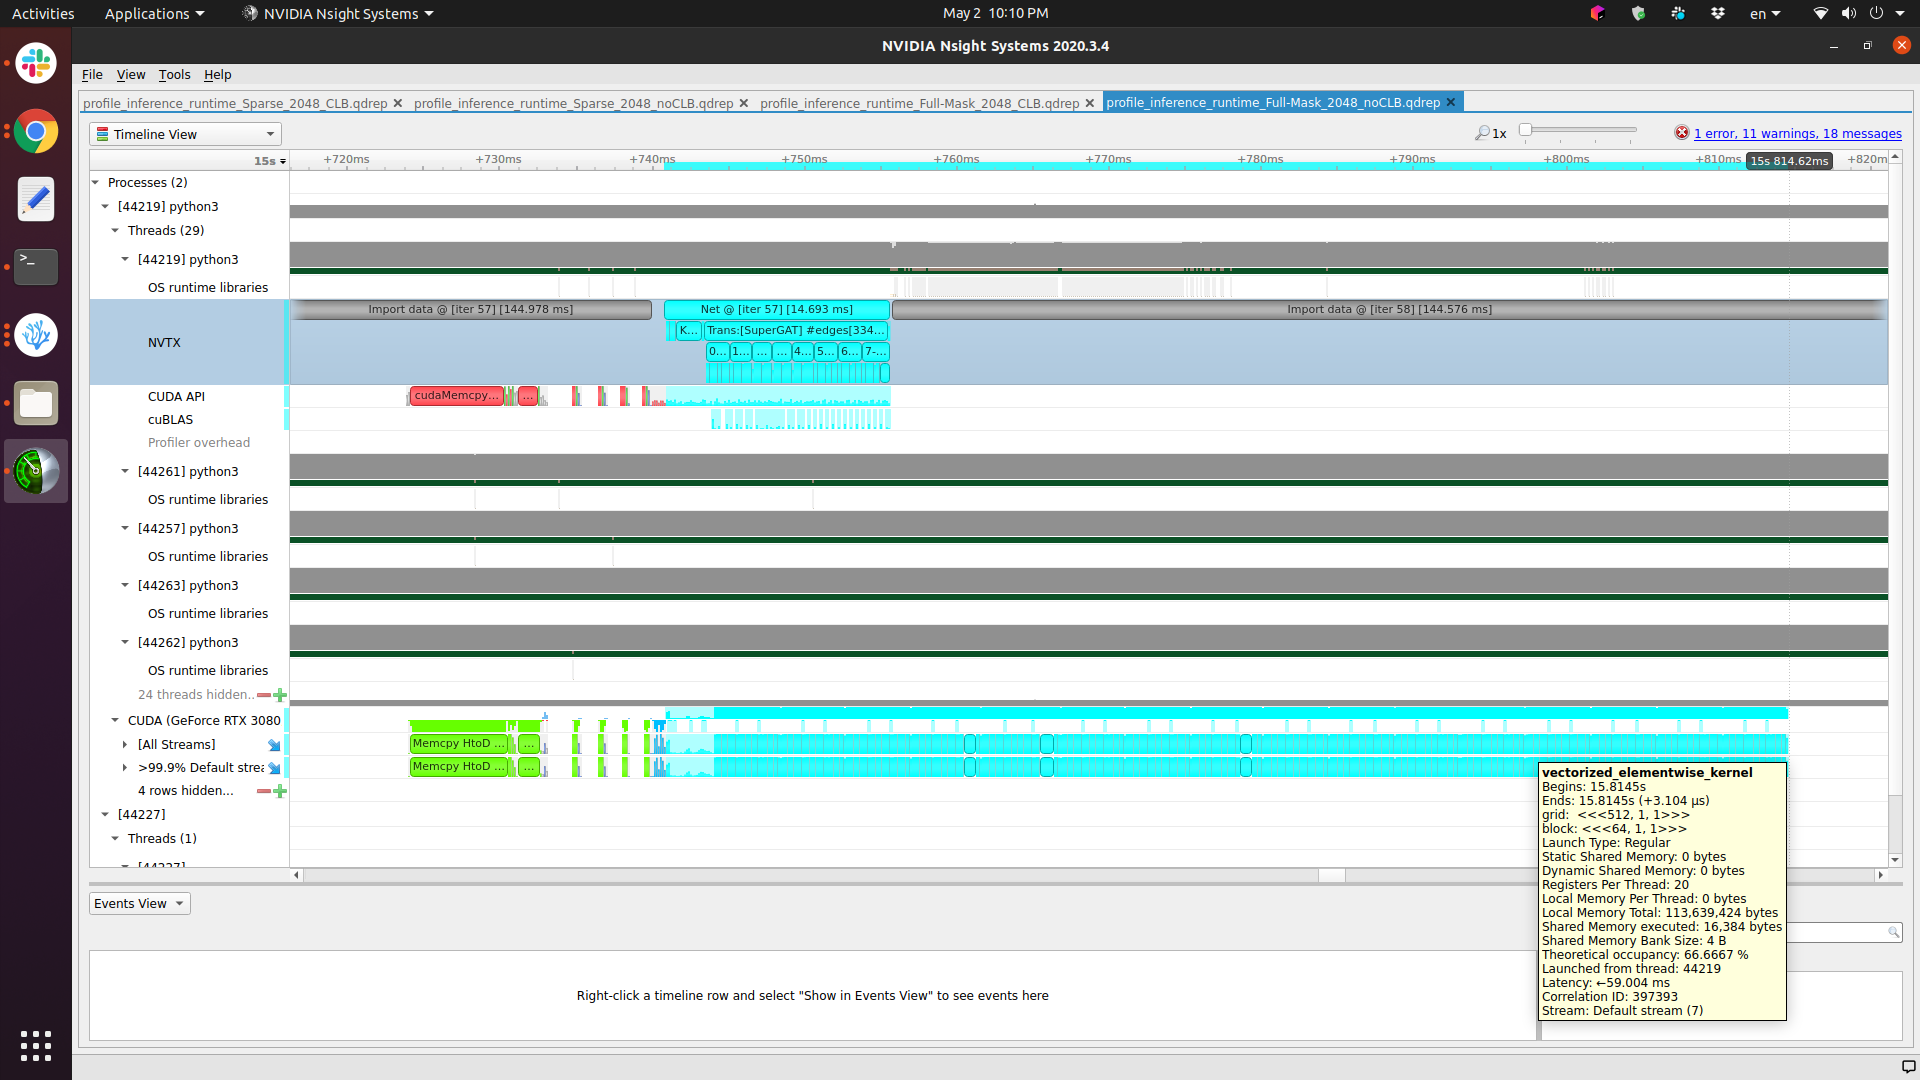Click the red error icon near messages link
This screenshot has width=1920, height=1080.
(1682, 133)
